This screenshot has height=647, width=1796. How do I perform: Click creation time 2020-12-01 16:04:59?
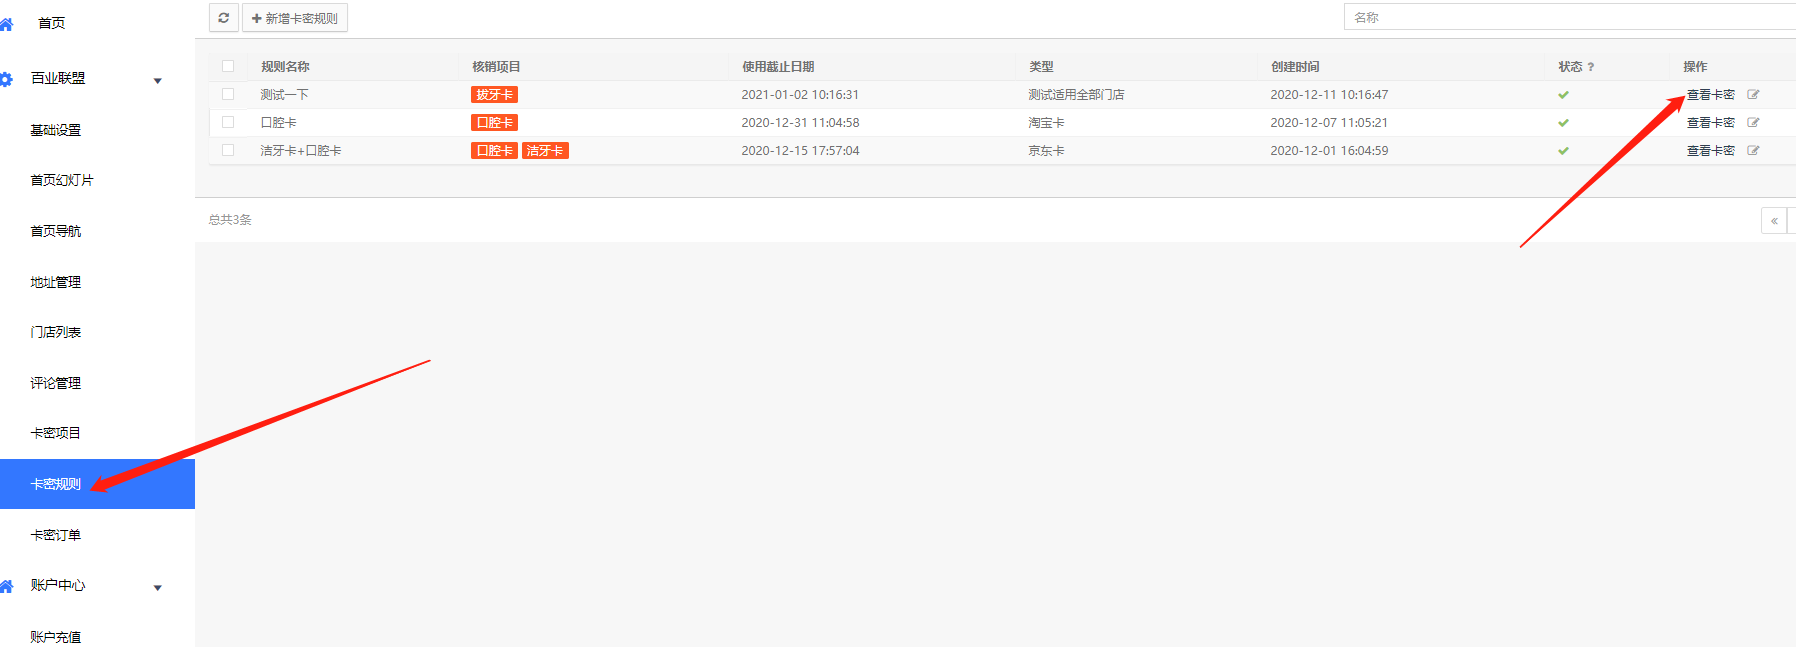tap(1329, 151)
